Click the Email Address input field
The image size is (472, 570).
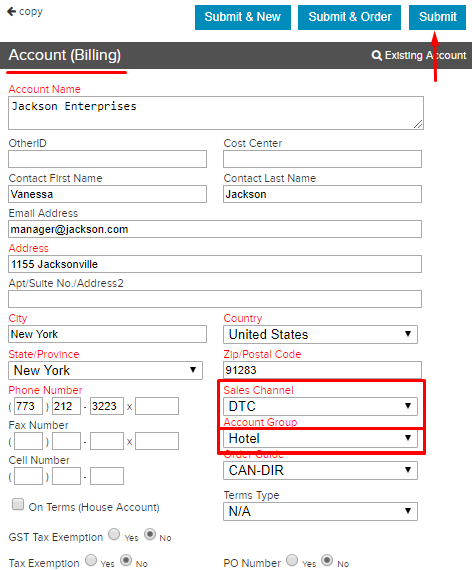click(x=215, y=229)
